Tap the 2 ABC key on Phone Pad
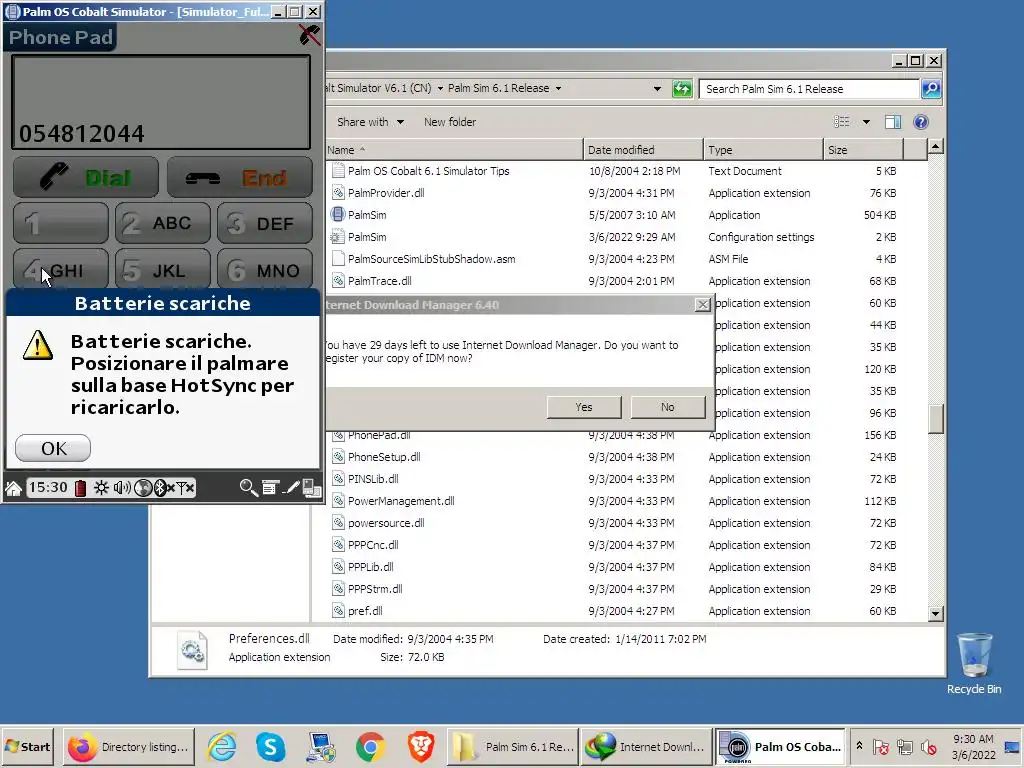Image resolution: width=1024 pixels, height=768 pixels. (163, 223)
